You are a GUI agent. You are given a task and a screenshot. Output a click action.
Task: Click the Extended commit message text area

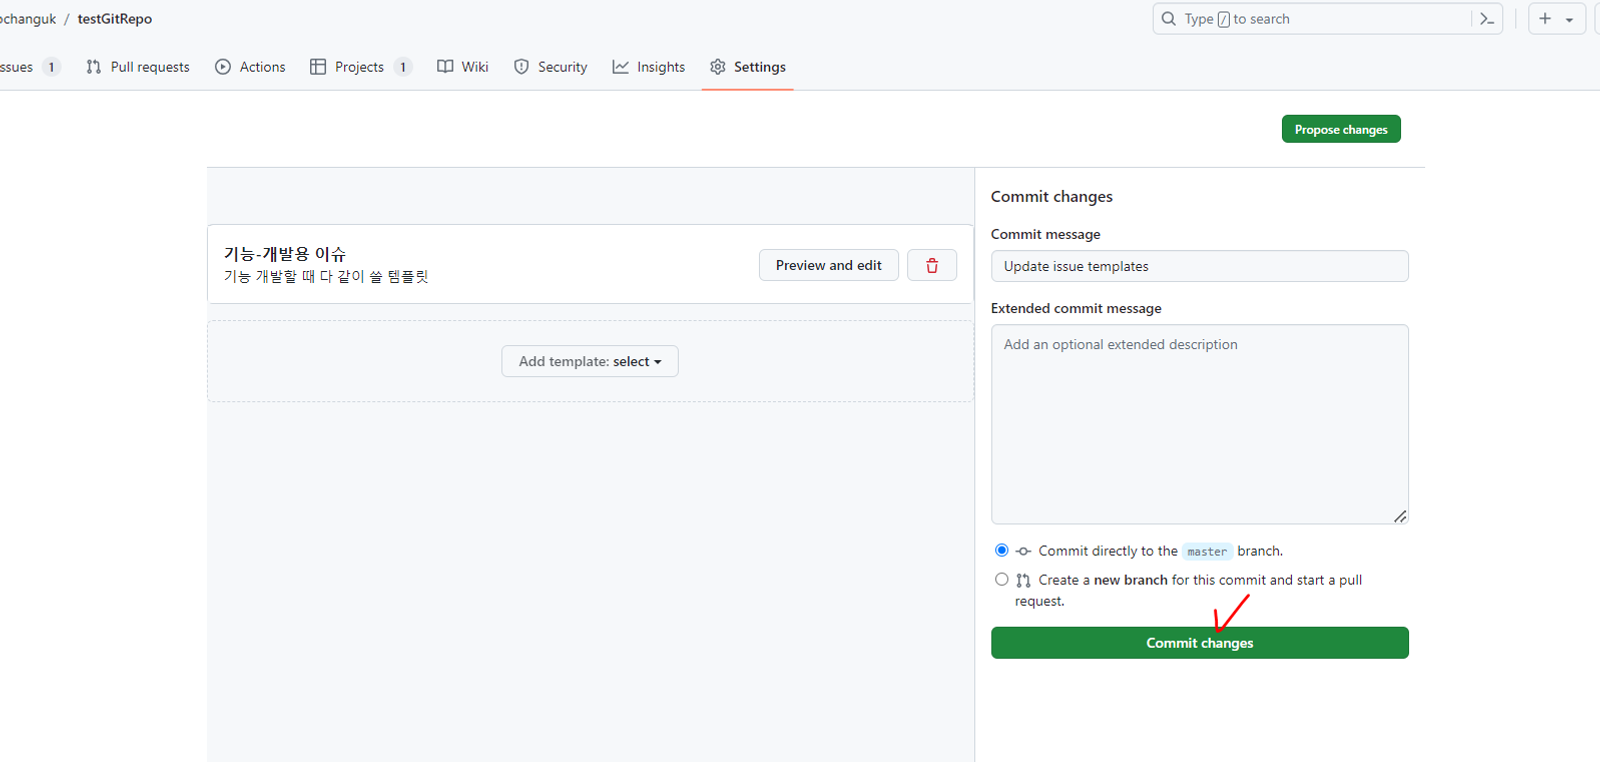1200,424
